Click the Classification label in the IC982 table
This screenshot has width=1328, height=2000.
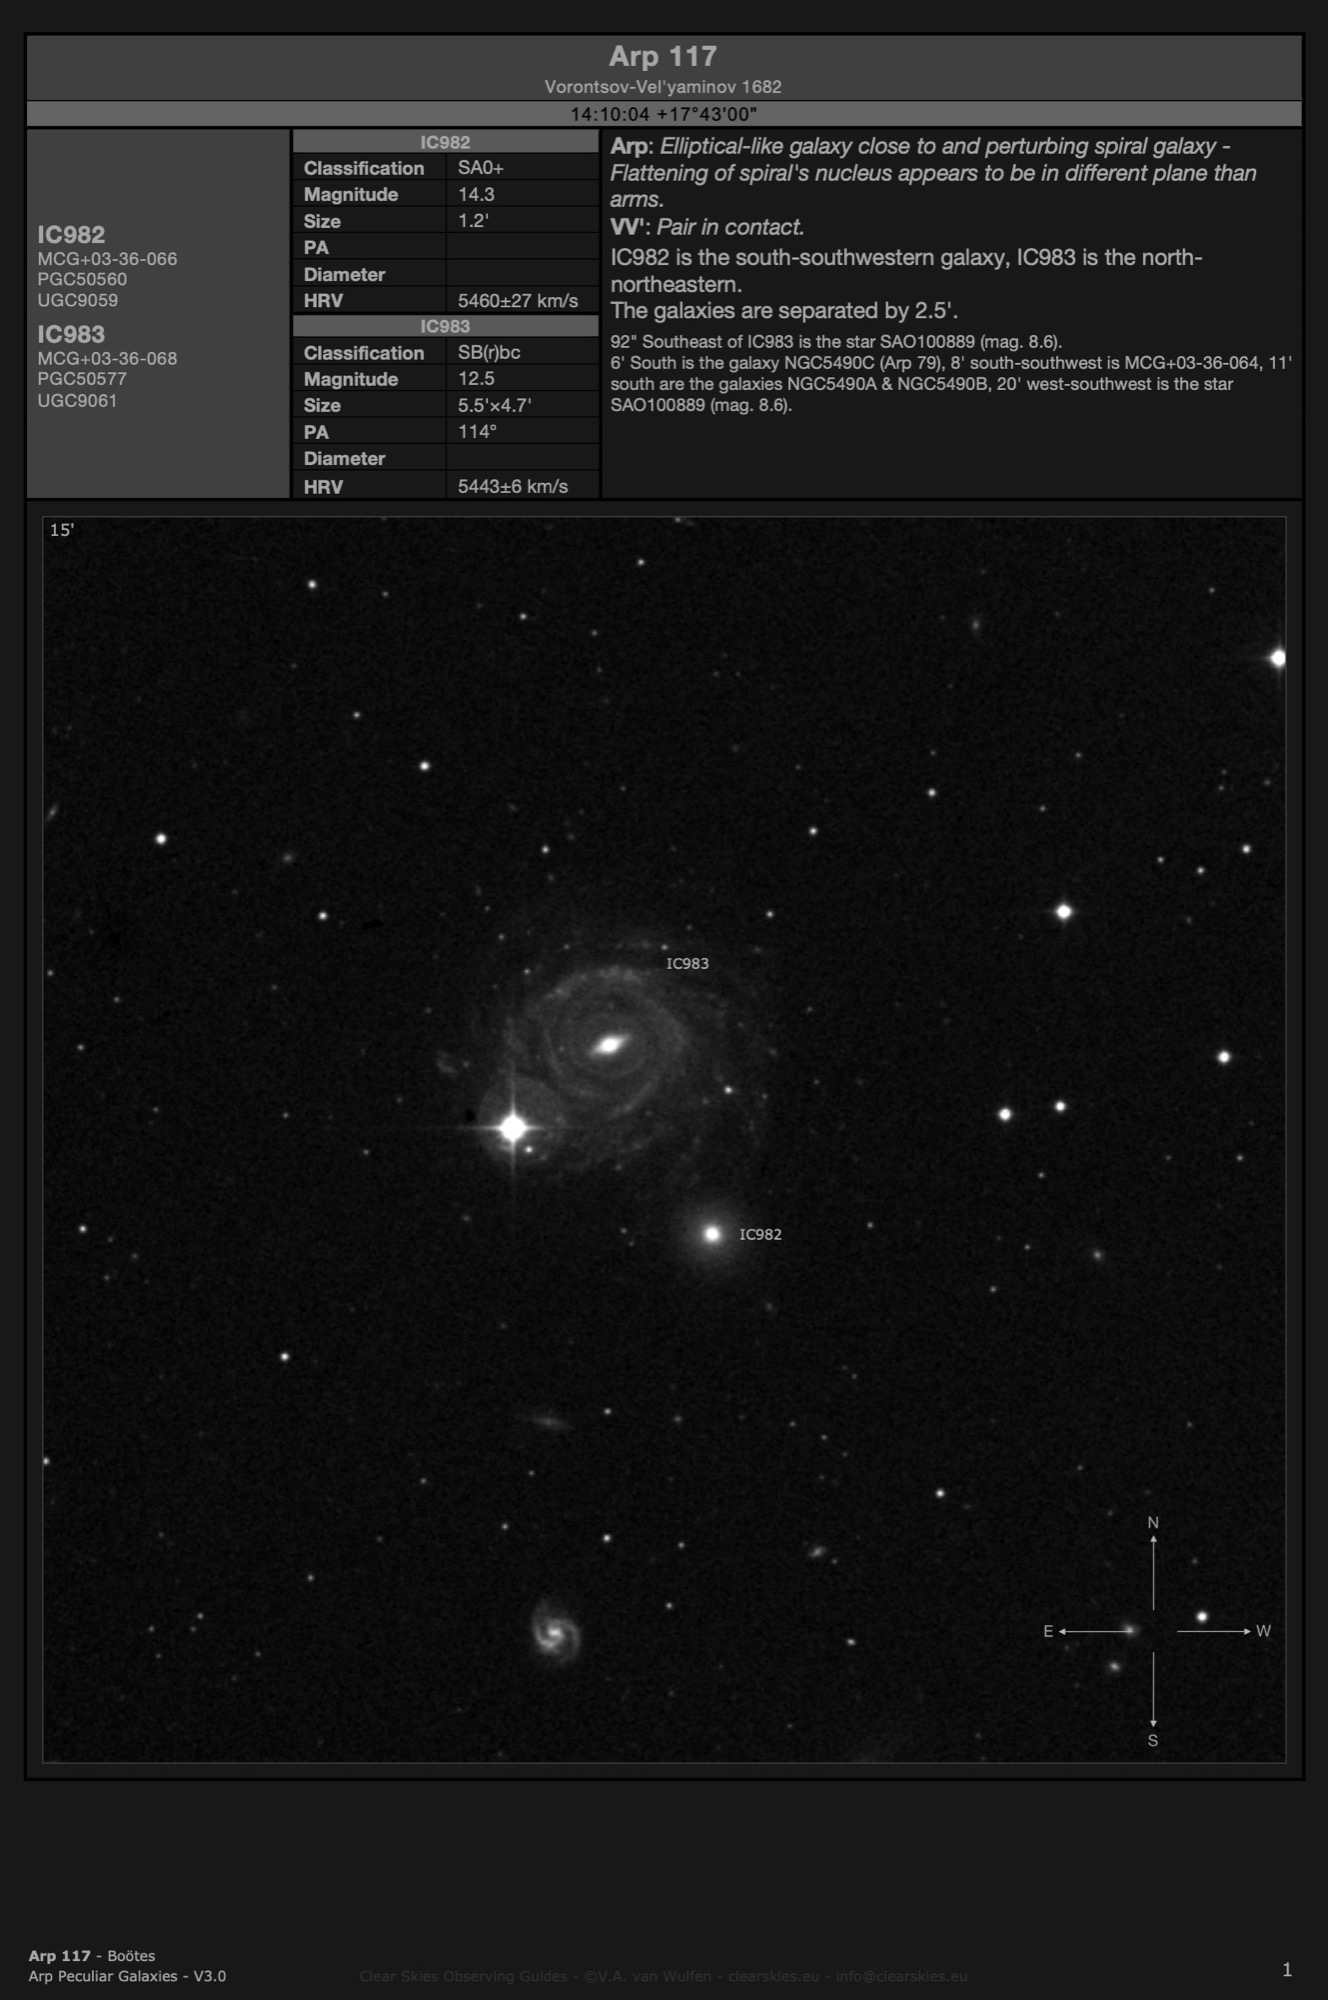(x=364, y=168)
